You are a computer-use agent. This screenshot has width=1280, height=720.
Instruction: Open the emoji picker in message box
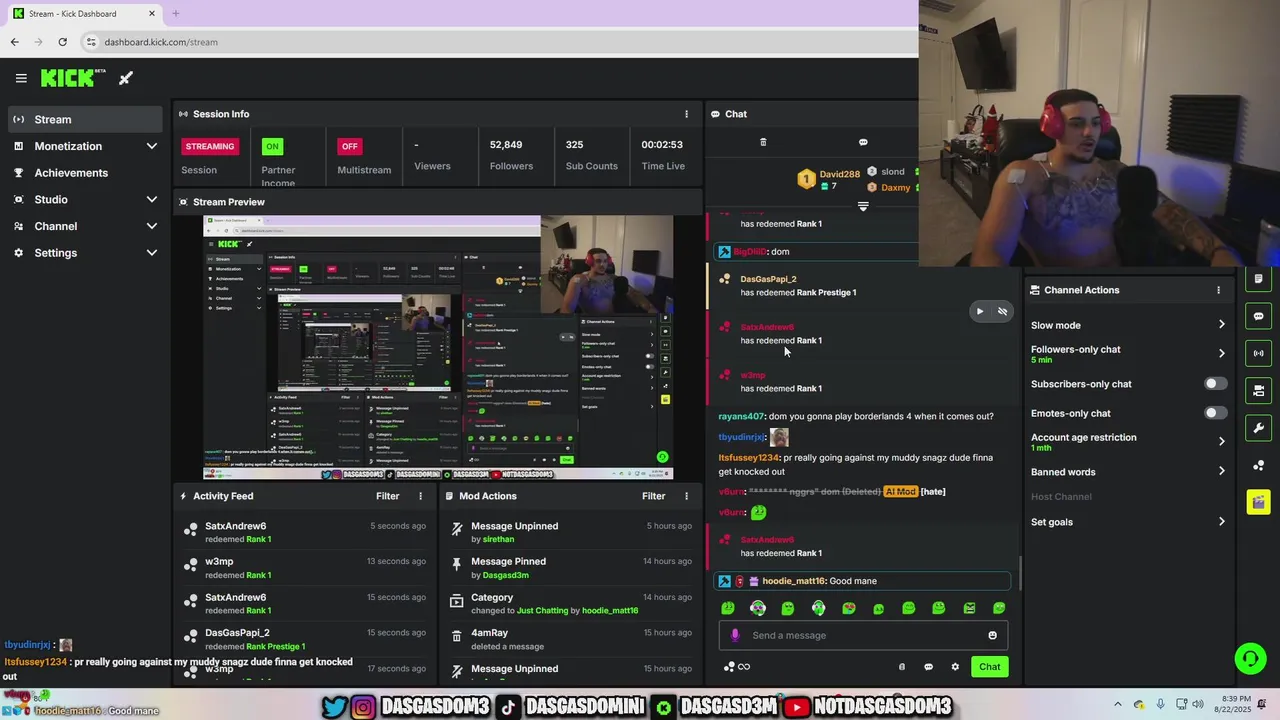(x=992, y=635)
